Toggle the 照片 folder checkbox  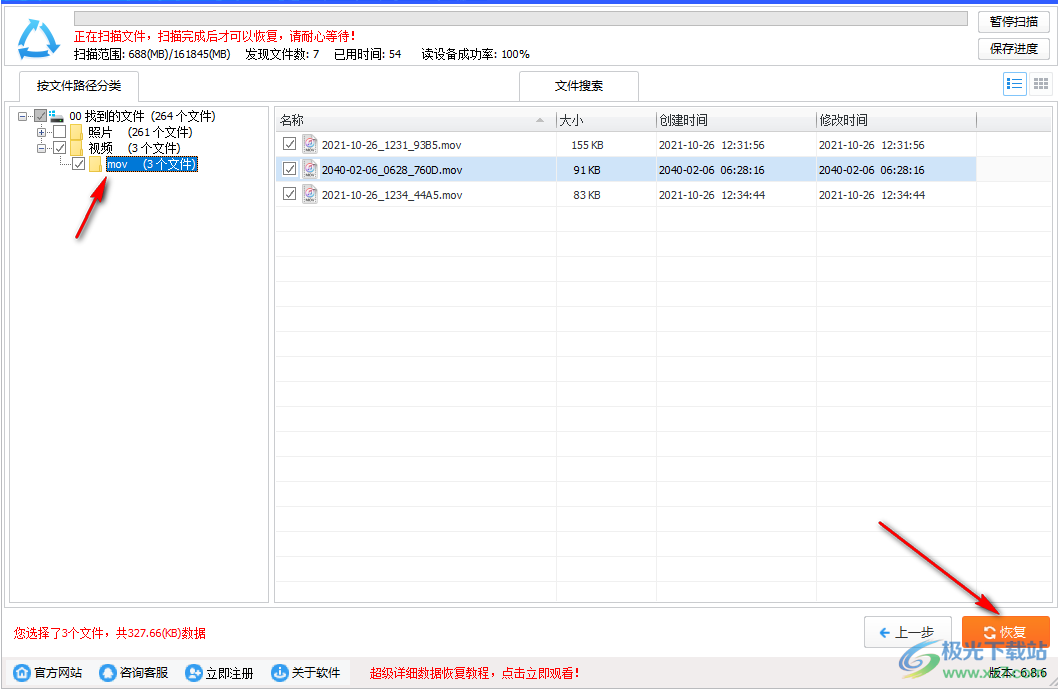coord(58,131)
